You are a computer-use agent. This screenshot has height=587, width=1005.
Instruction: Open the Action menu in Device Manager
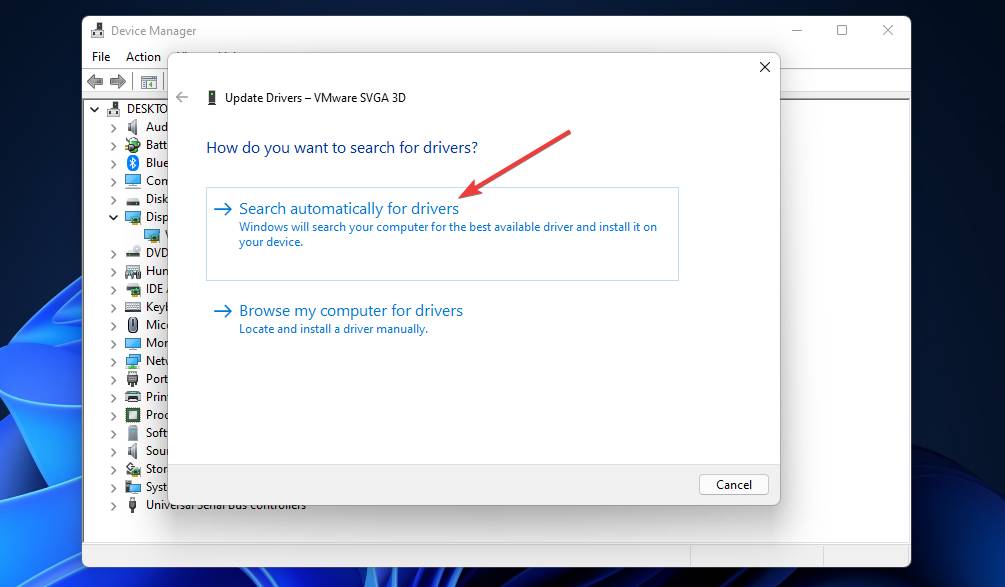pyautogui.click(x=143, y=56)
